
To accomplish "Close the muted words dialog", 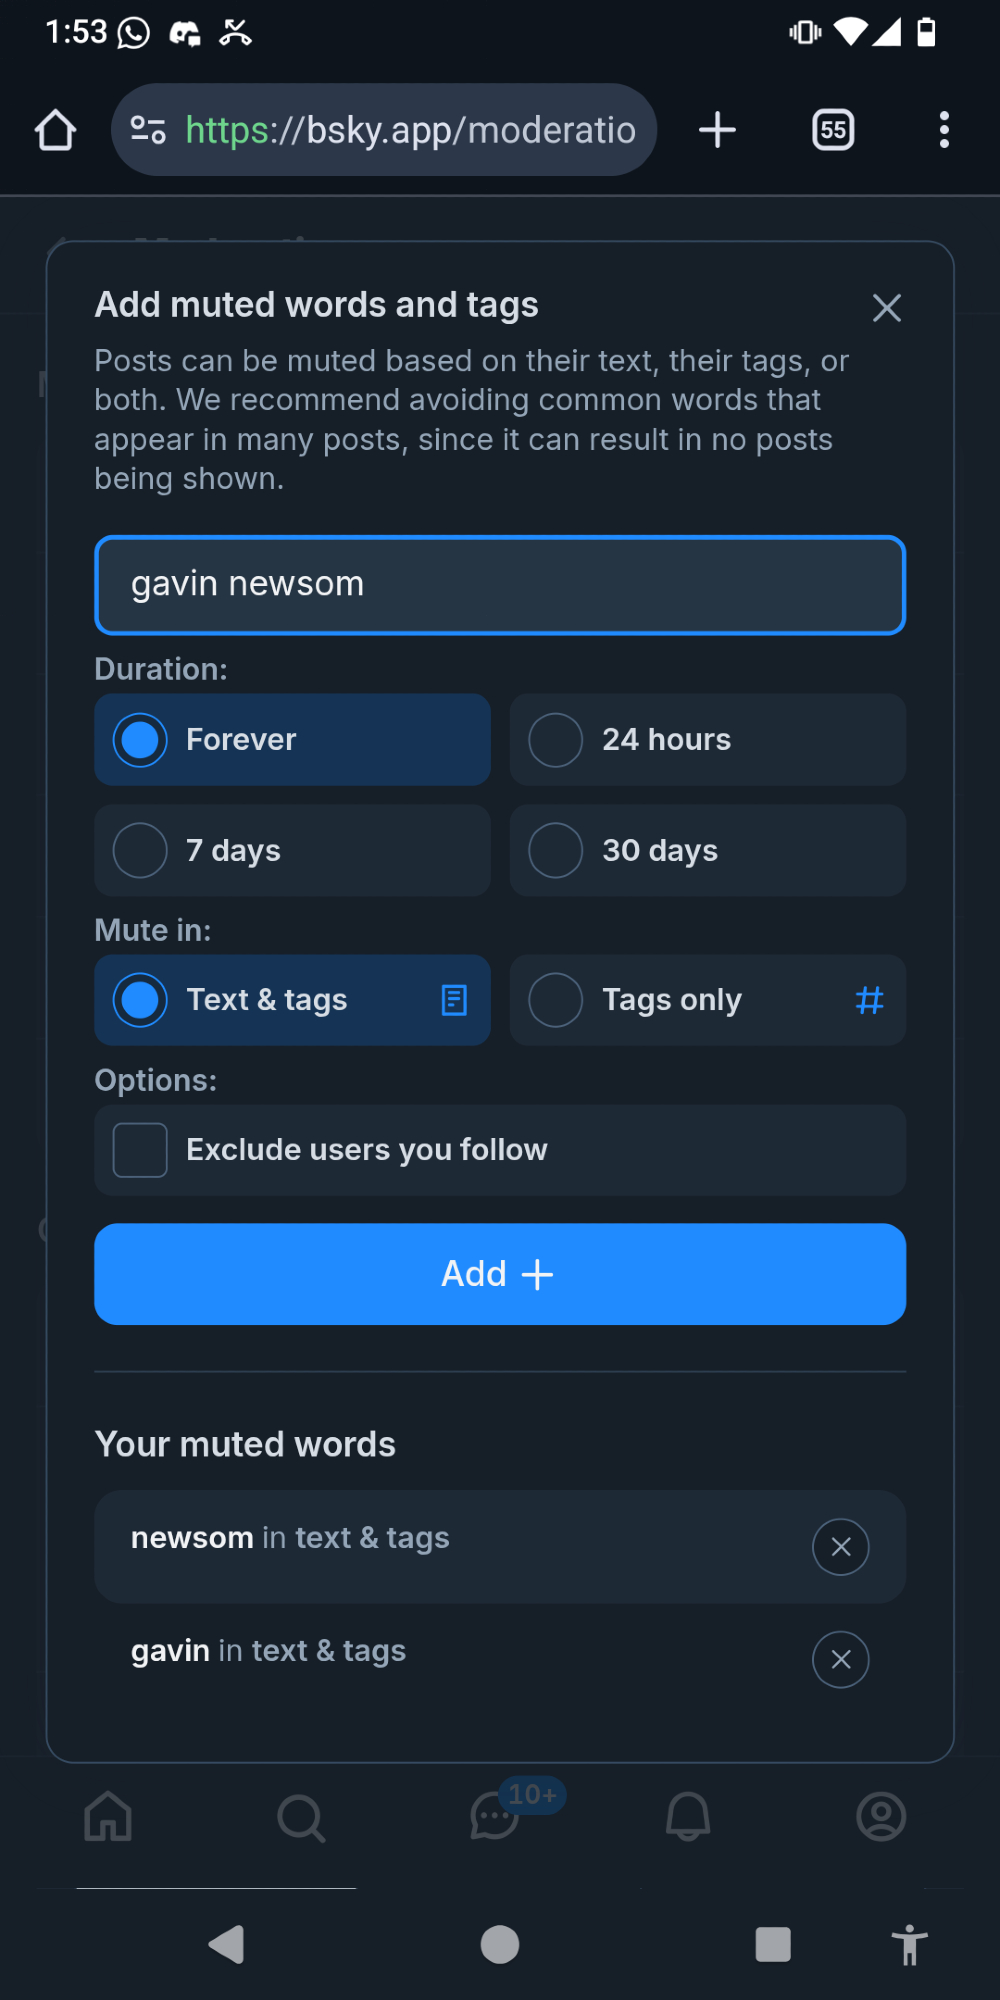I will pos(886,308).
